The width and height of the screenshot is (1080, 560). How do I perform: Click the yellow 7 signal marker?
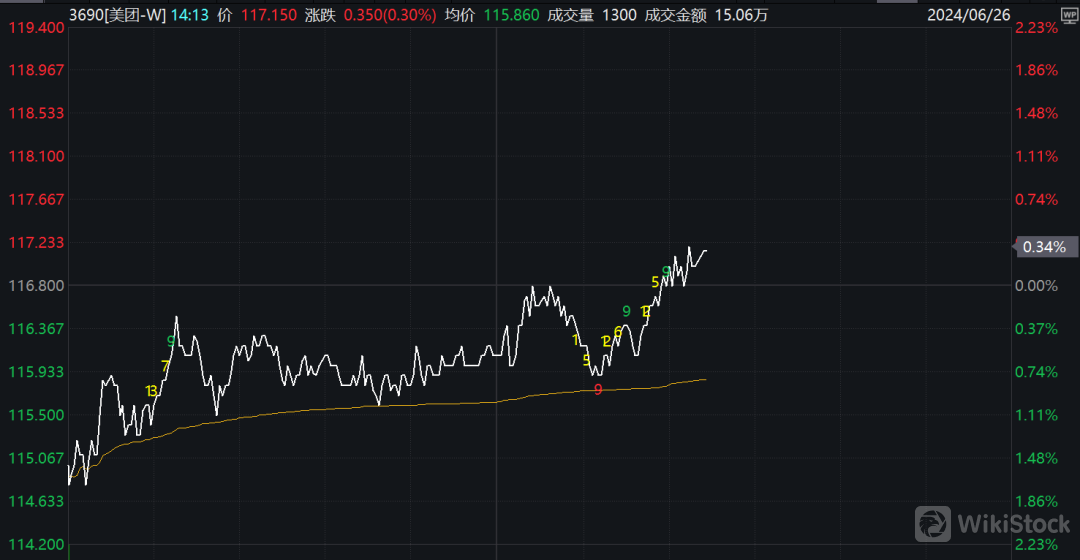(165, 366)
